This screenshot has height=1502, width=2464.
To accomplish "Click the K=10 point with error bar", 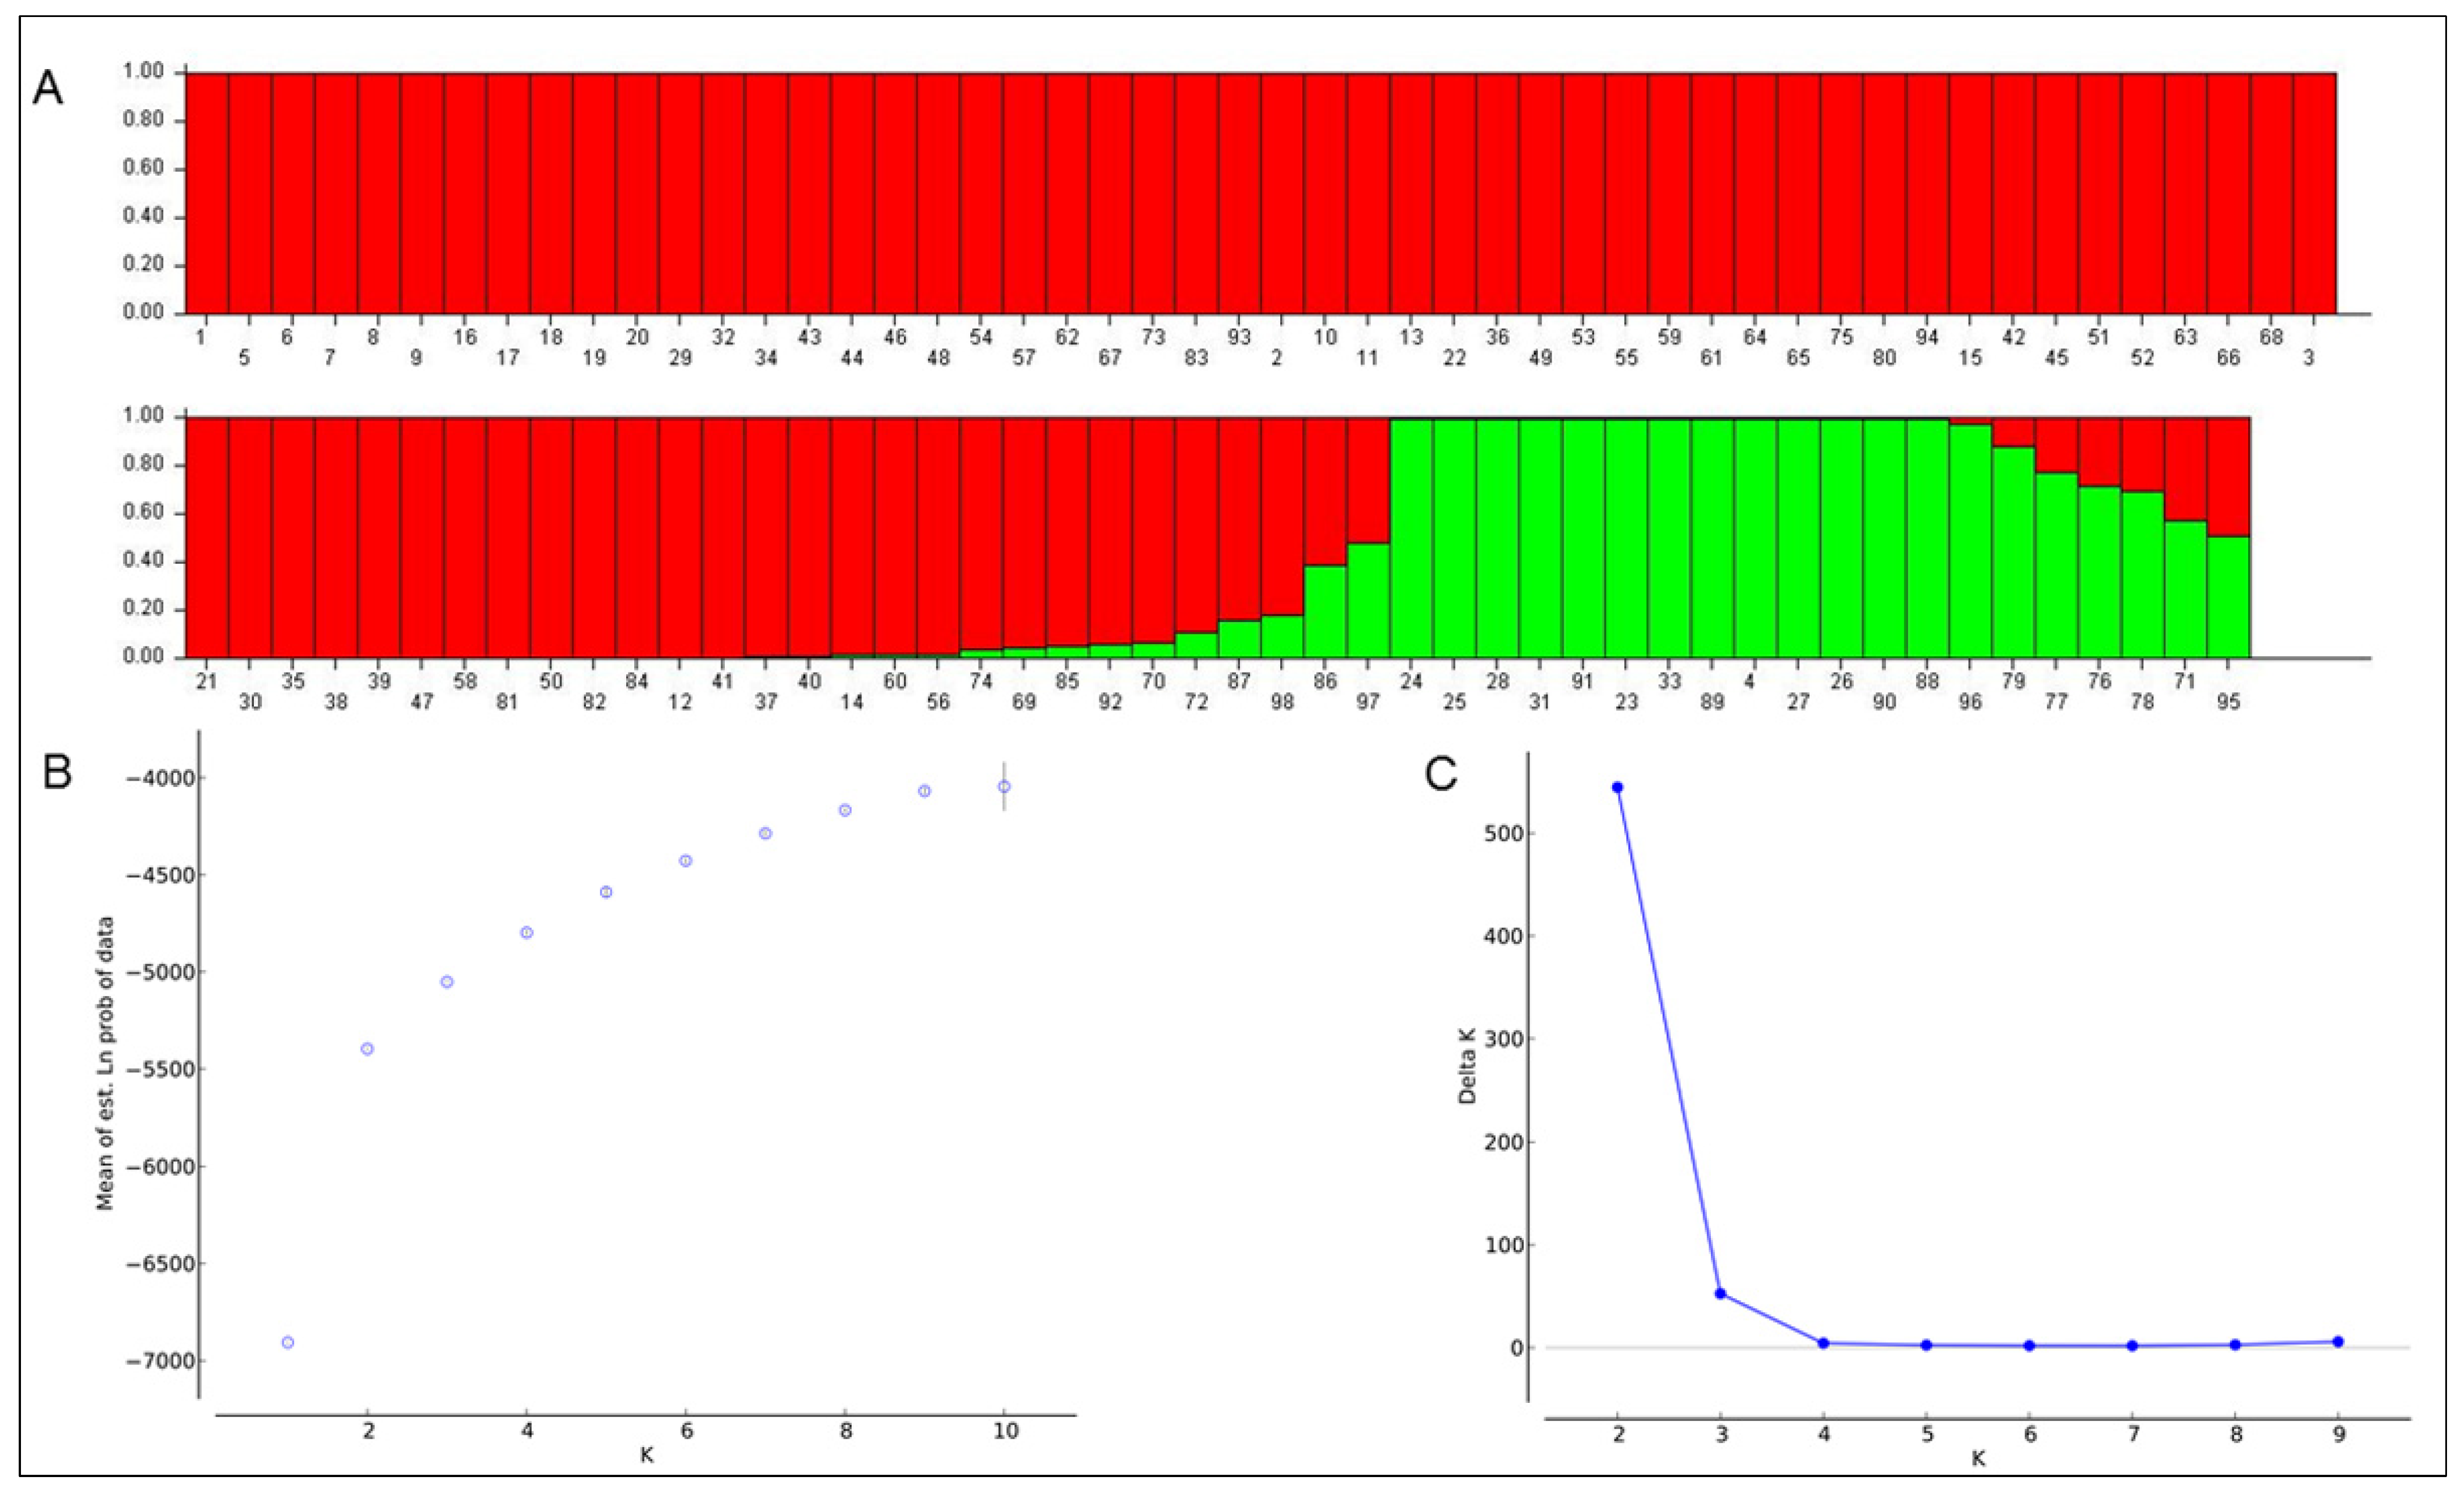I will coord(1004,787).
